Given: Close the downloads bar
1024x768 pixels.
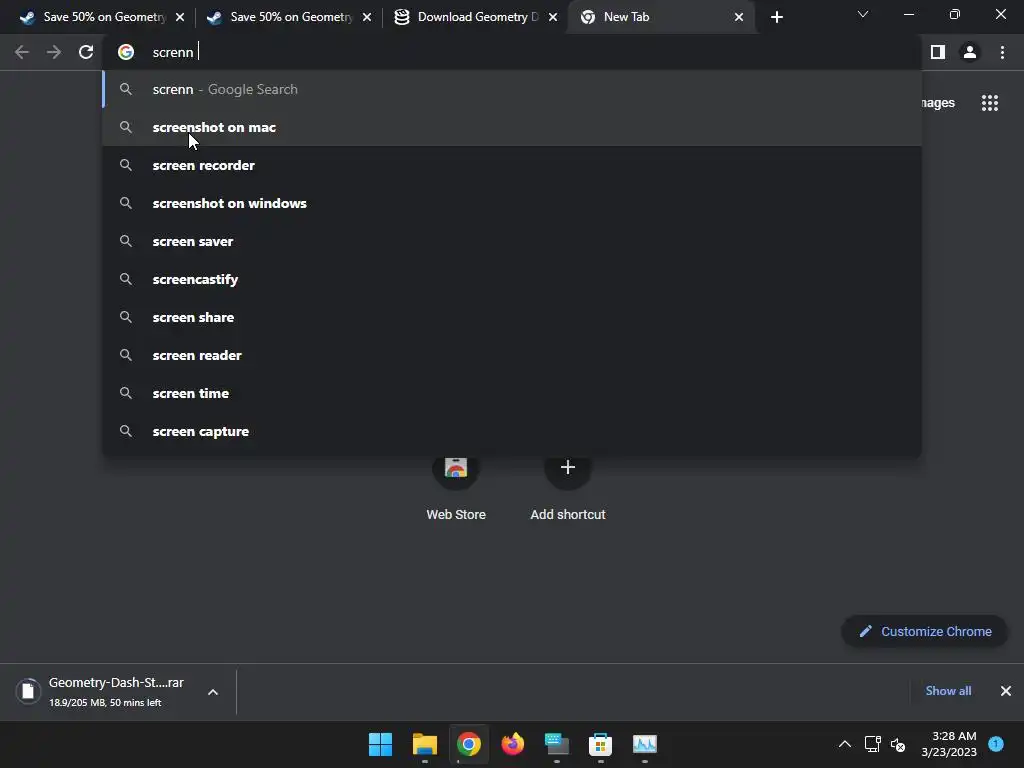Looking at the screenshot, I should point(1006,691).
